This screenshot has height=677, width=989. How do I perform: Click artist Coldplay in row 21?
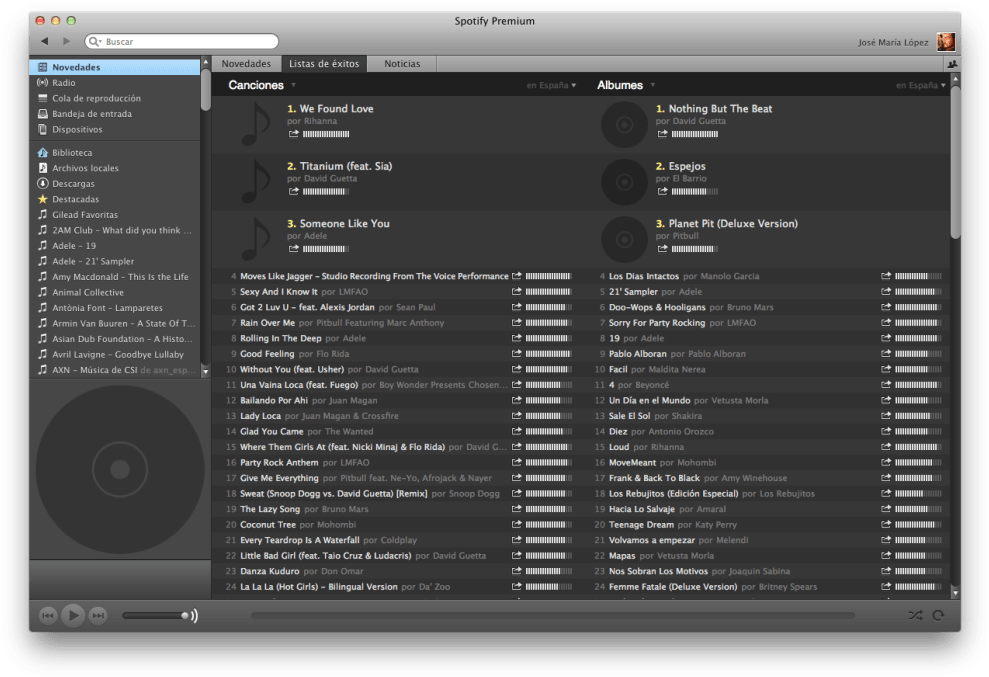point(399,540)
